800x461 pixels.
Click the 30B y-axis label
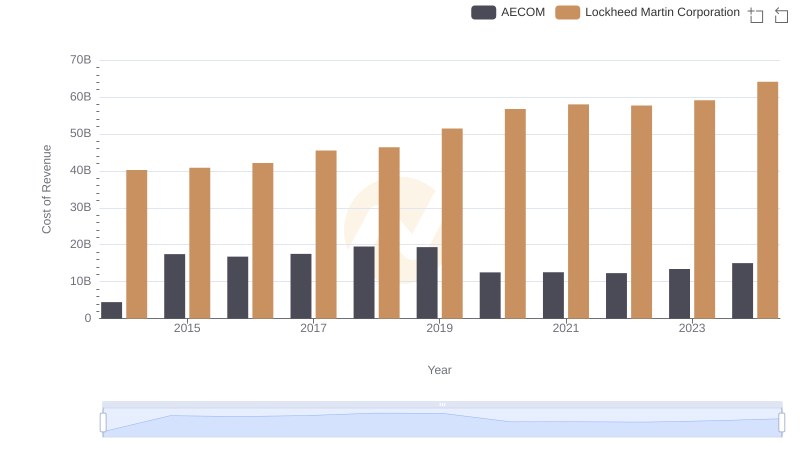pos(81,208)
